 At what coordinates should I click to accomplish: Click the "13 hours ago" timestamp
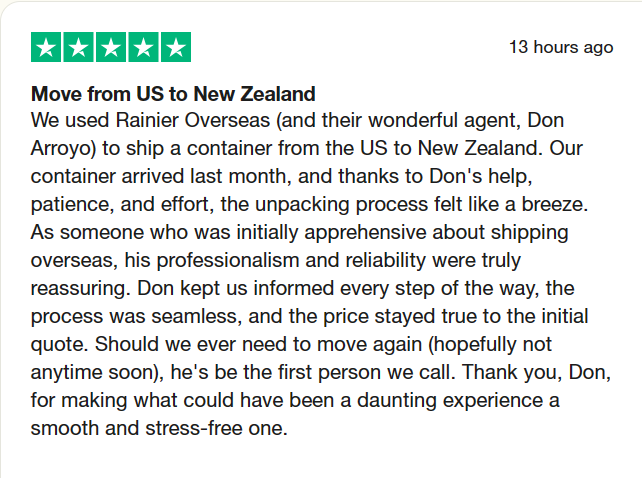tap(561, 47)
